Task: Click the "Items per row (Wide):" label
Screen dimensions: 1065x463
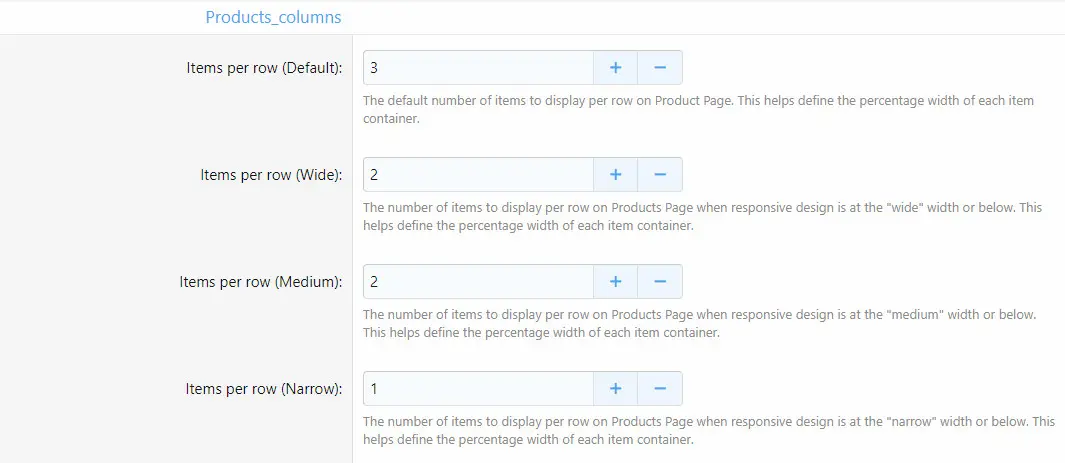Action: (x=271, y=175)
